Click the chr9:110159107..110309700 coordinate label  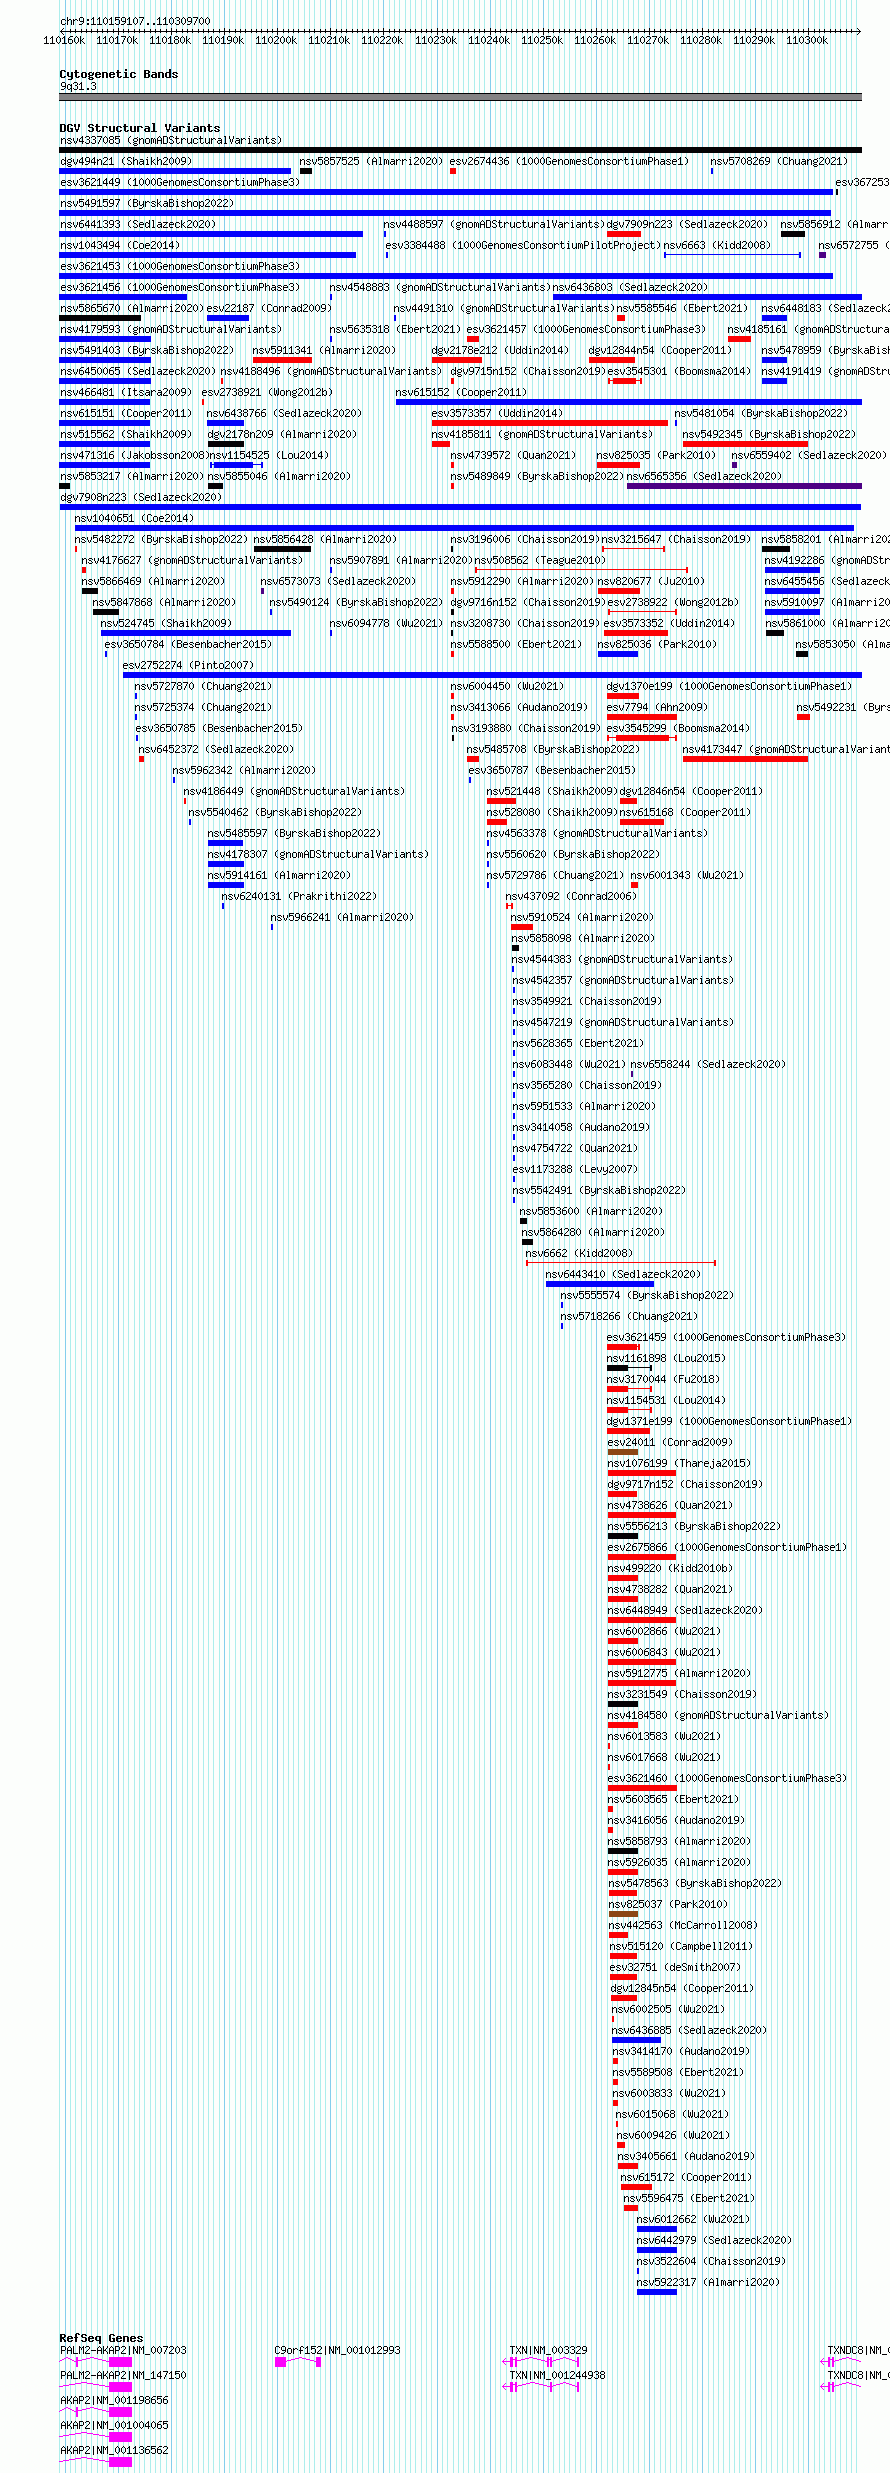tap(135, 20)
